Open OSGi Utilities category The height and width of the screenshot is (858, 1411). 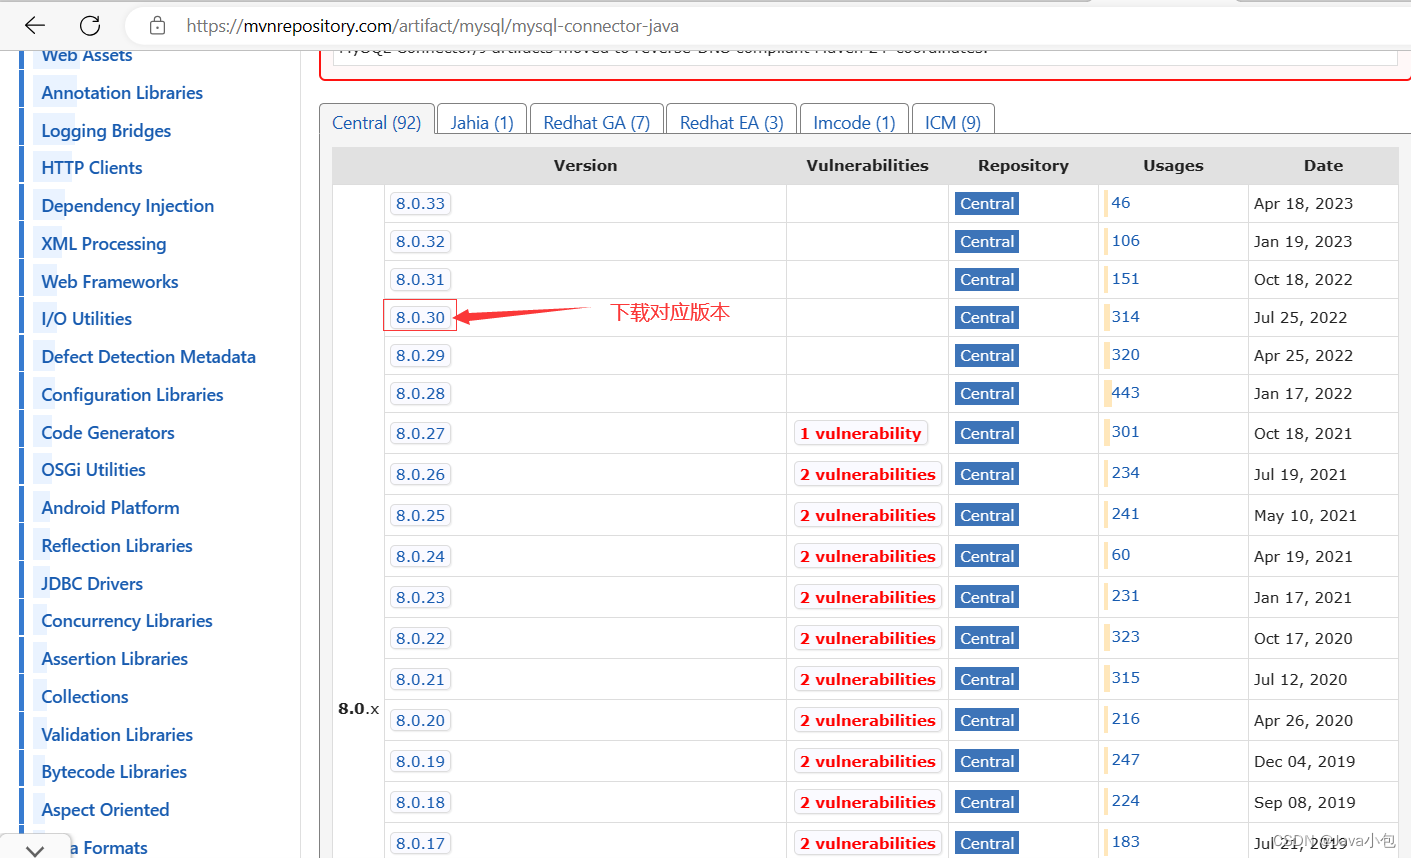(x=94, y=470)
